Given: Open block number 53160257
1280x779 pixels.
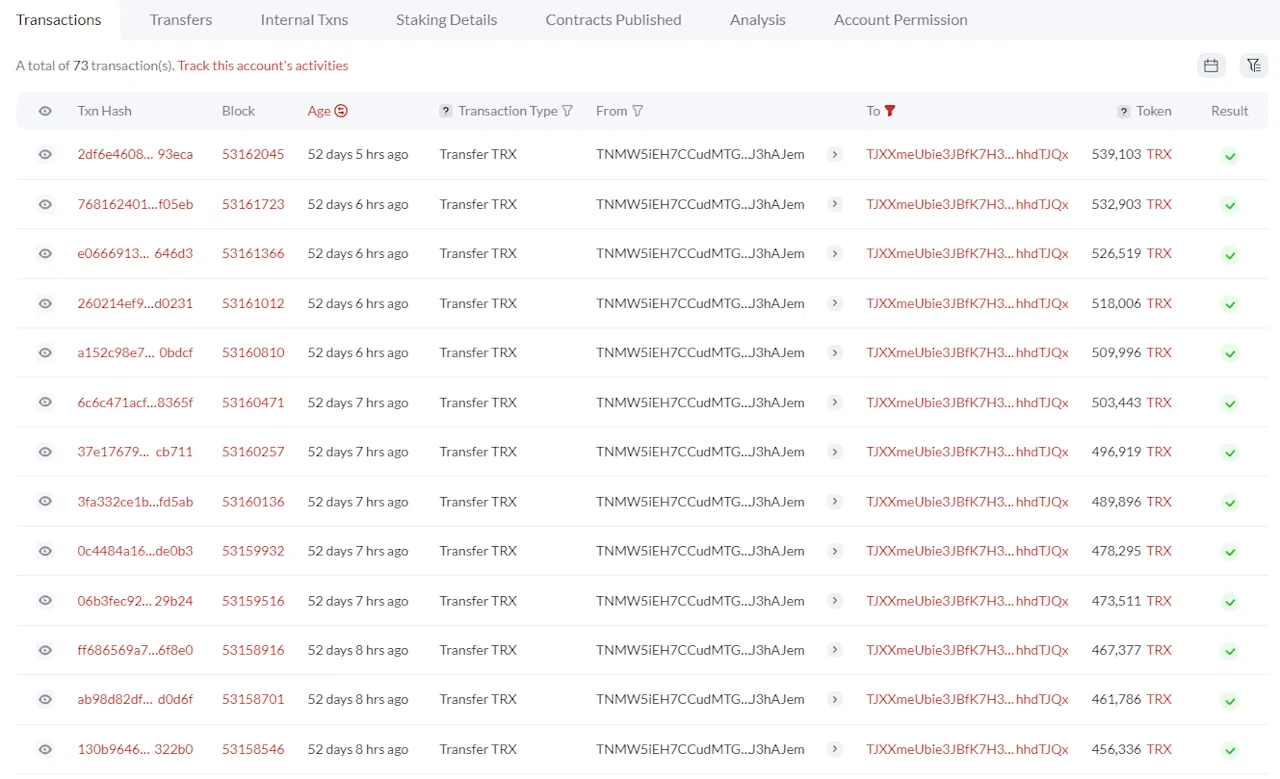Looking at the screenshot, I should tap(253, 451).
